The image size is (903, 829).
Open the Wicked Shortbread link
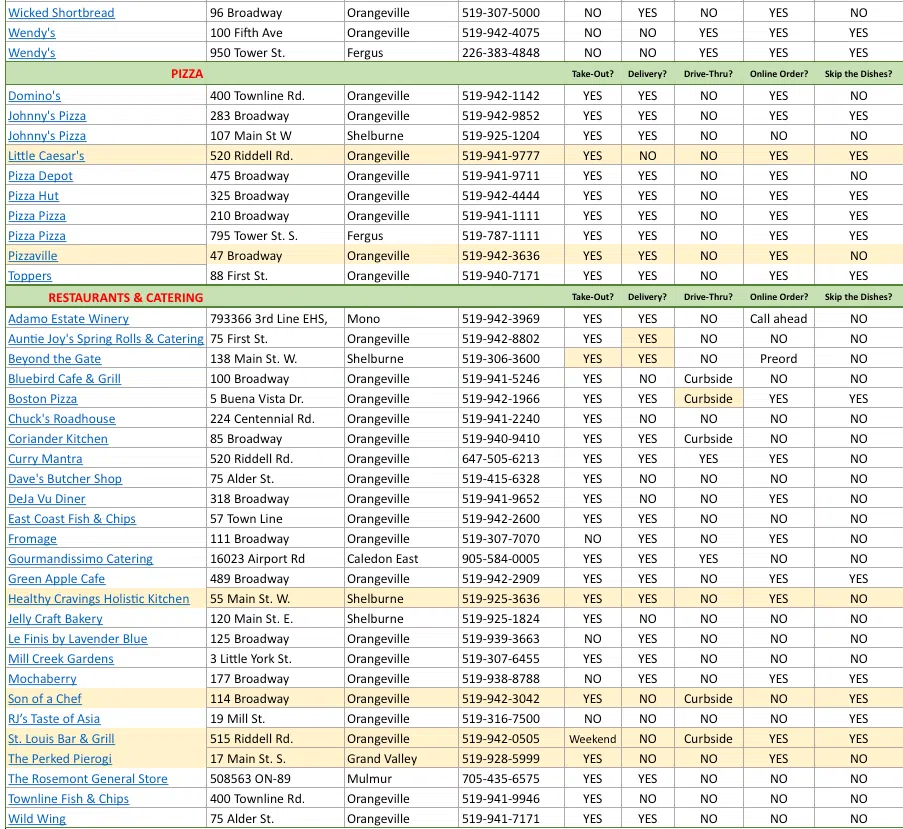point(61,13)
